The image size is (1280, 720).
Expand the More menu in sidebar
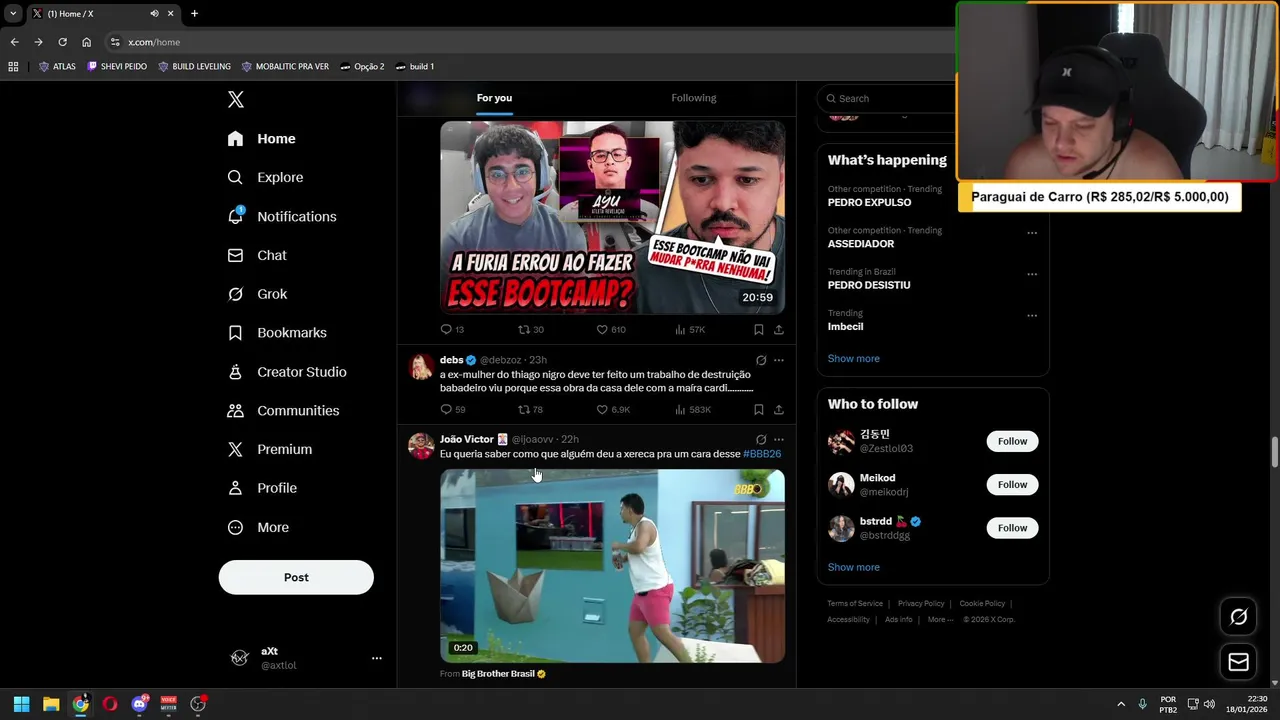tap(258, 527)
